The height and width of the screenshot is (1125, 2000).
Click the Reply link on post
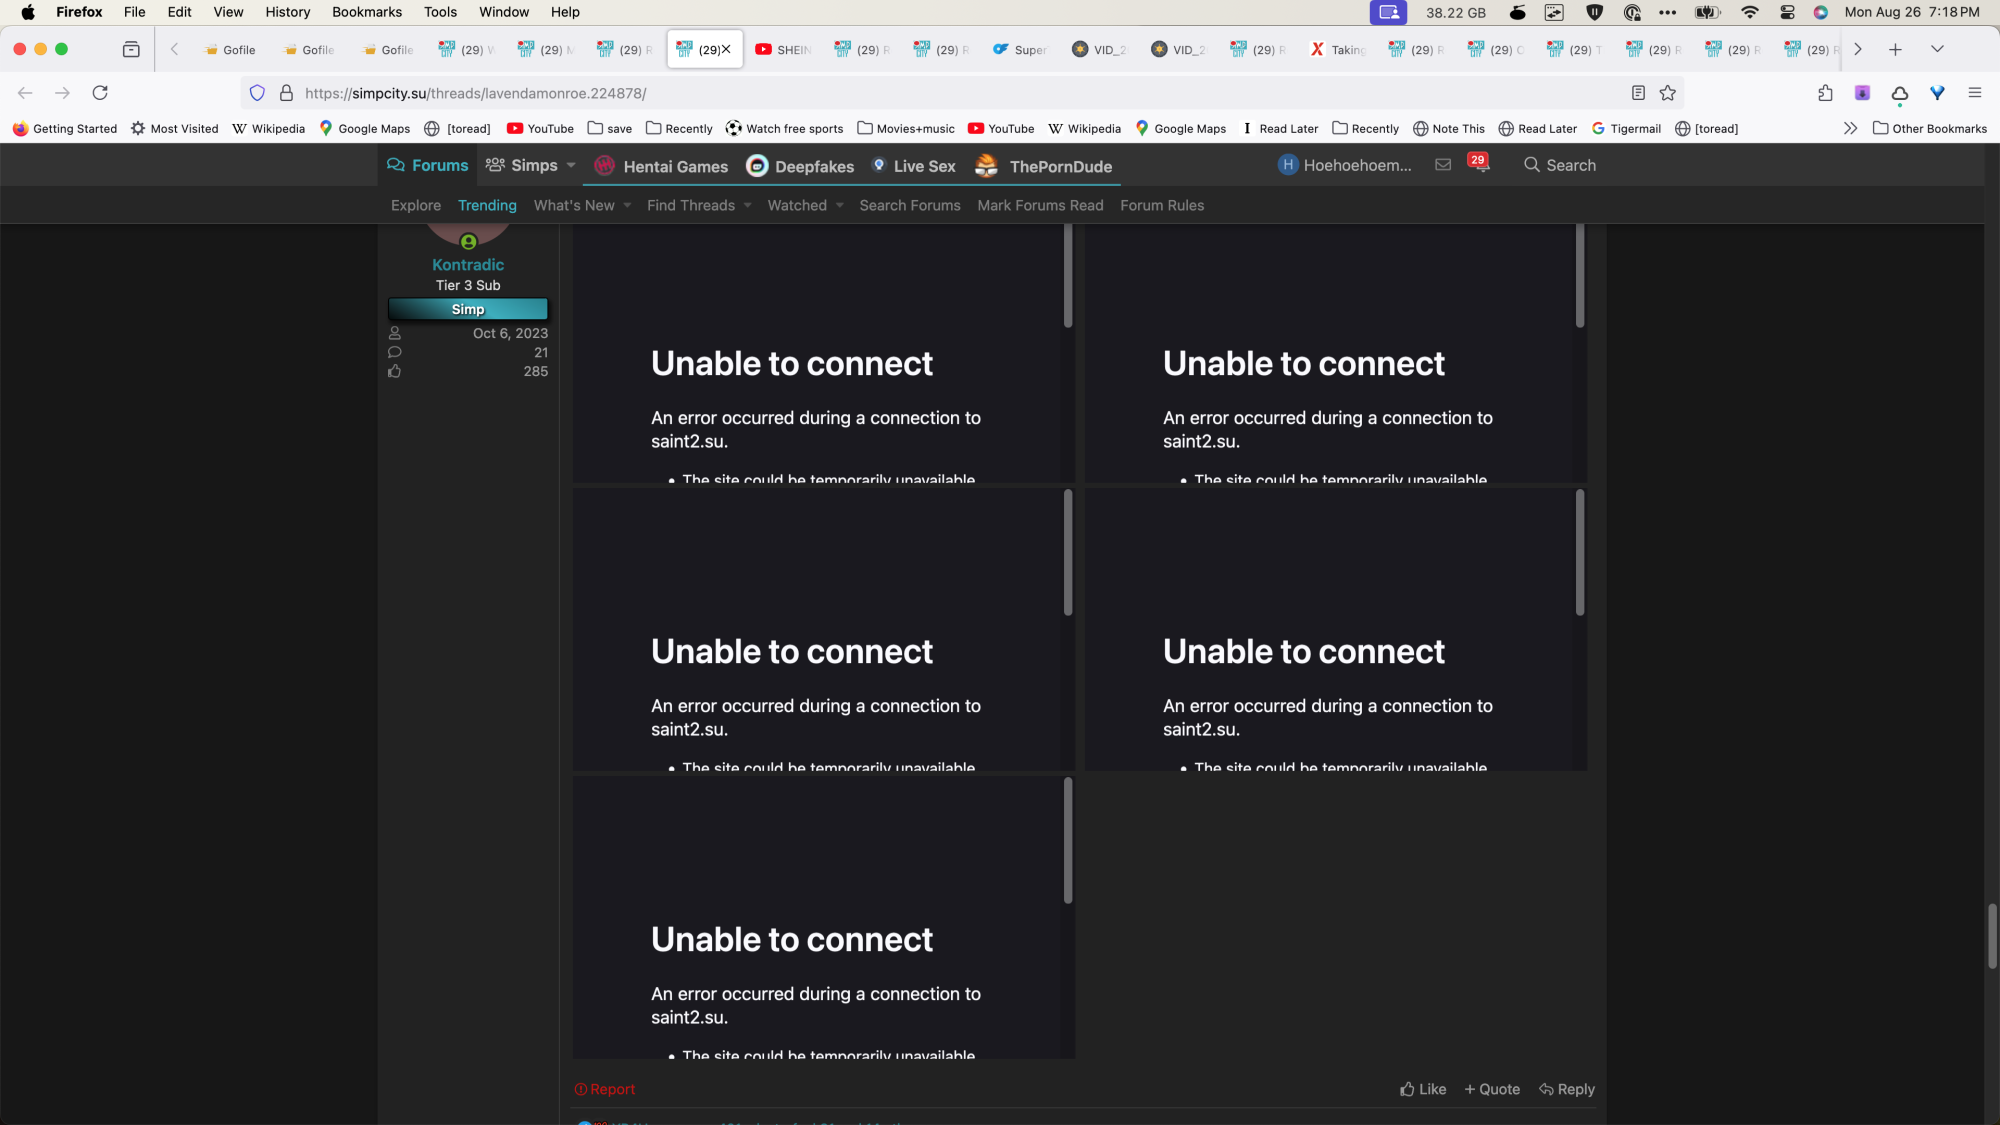[x=1567, y=1089]
